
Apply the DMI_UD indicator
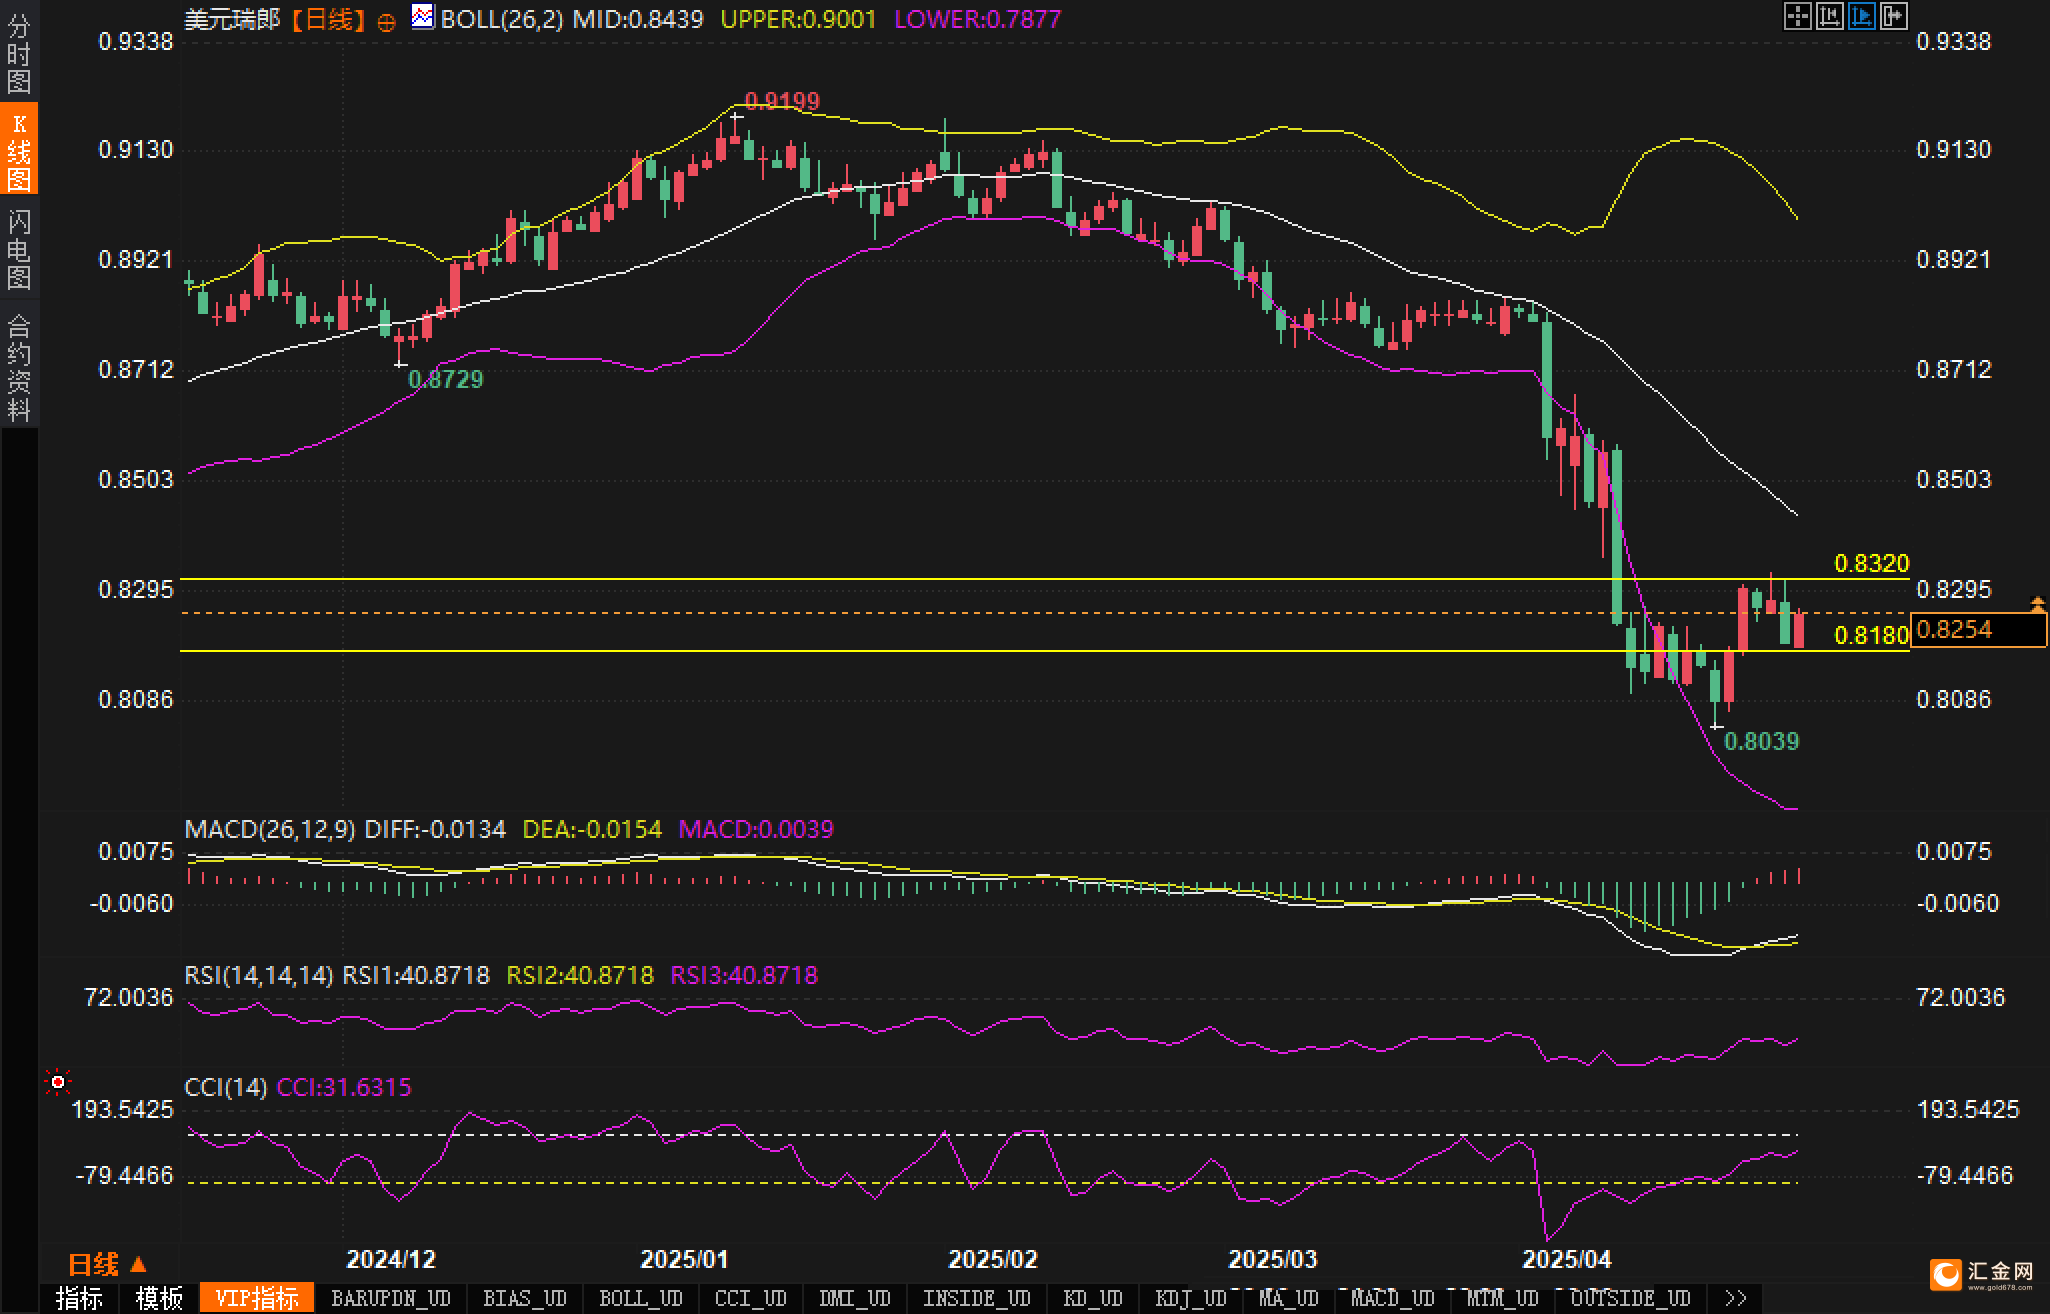coord(855,1298)
